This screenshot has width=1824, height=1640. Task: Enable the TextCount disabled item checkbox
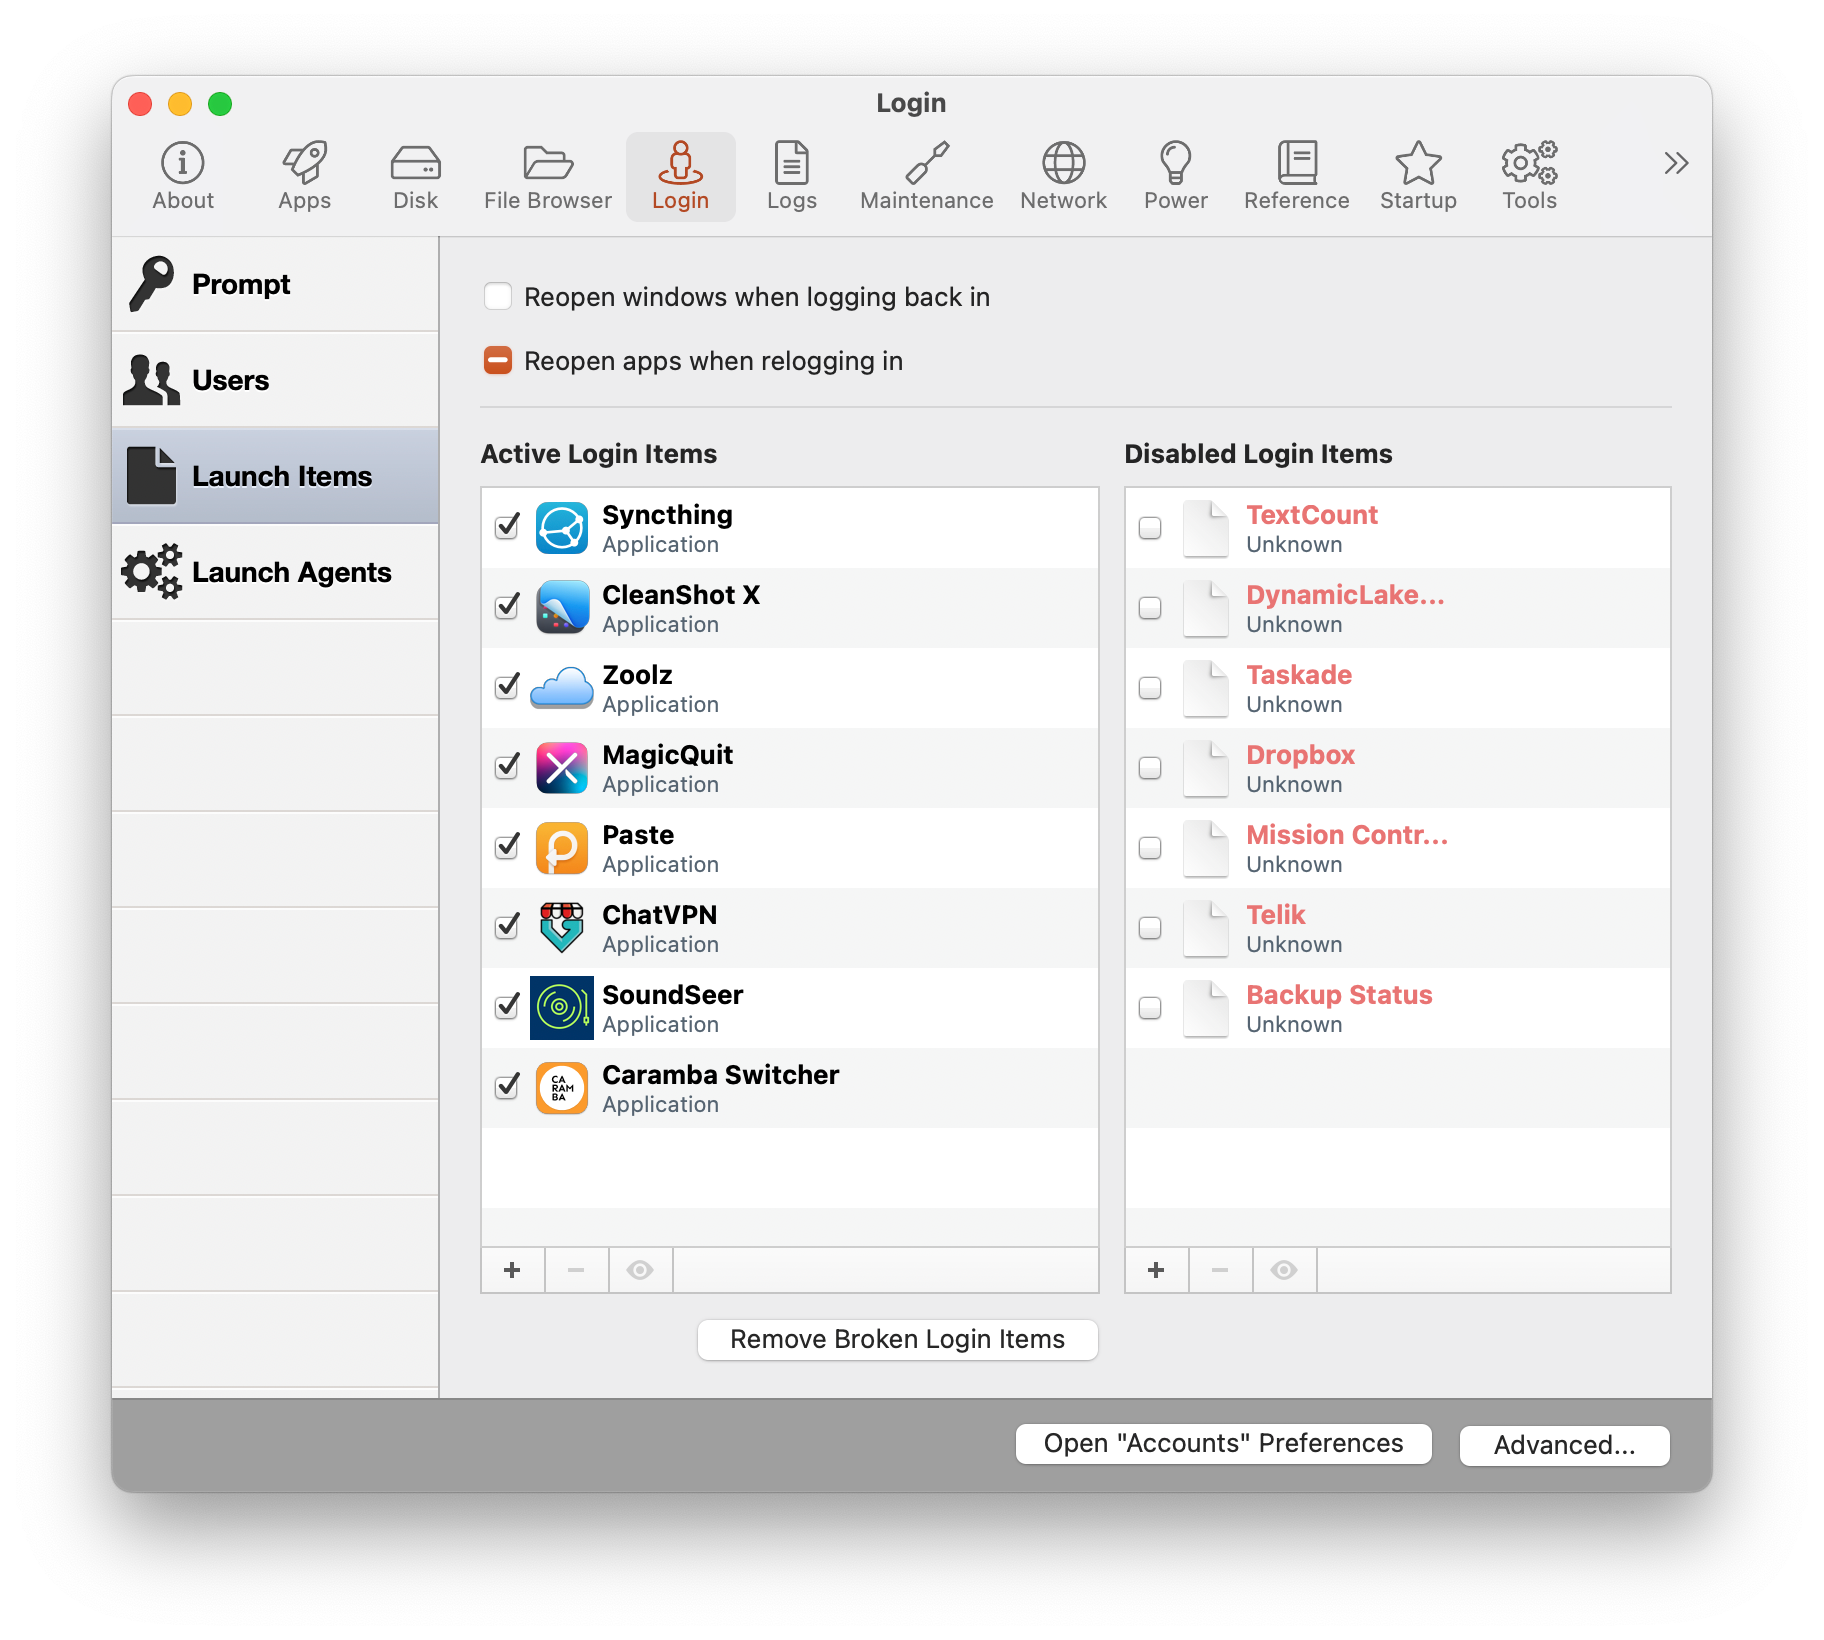(x=1151, y=528)
